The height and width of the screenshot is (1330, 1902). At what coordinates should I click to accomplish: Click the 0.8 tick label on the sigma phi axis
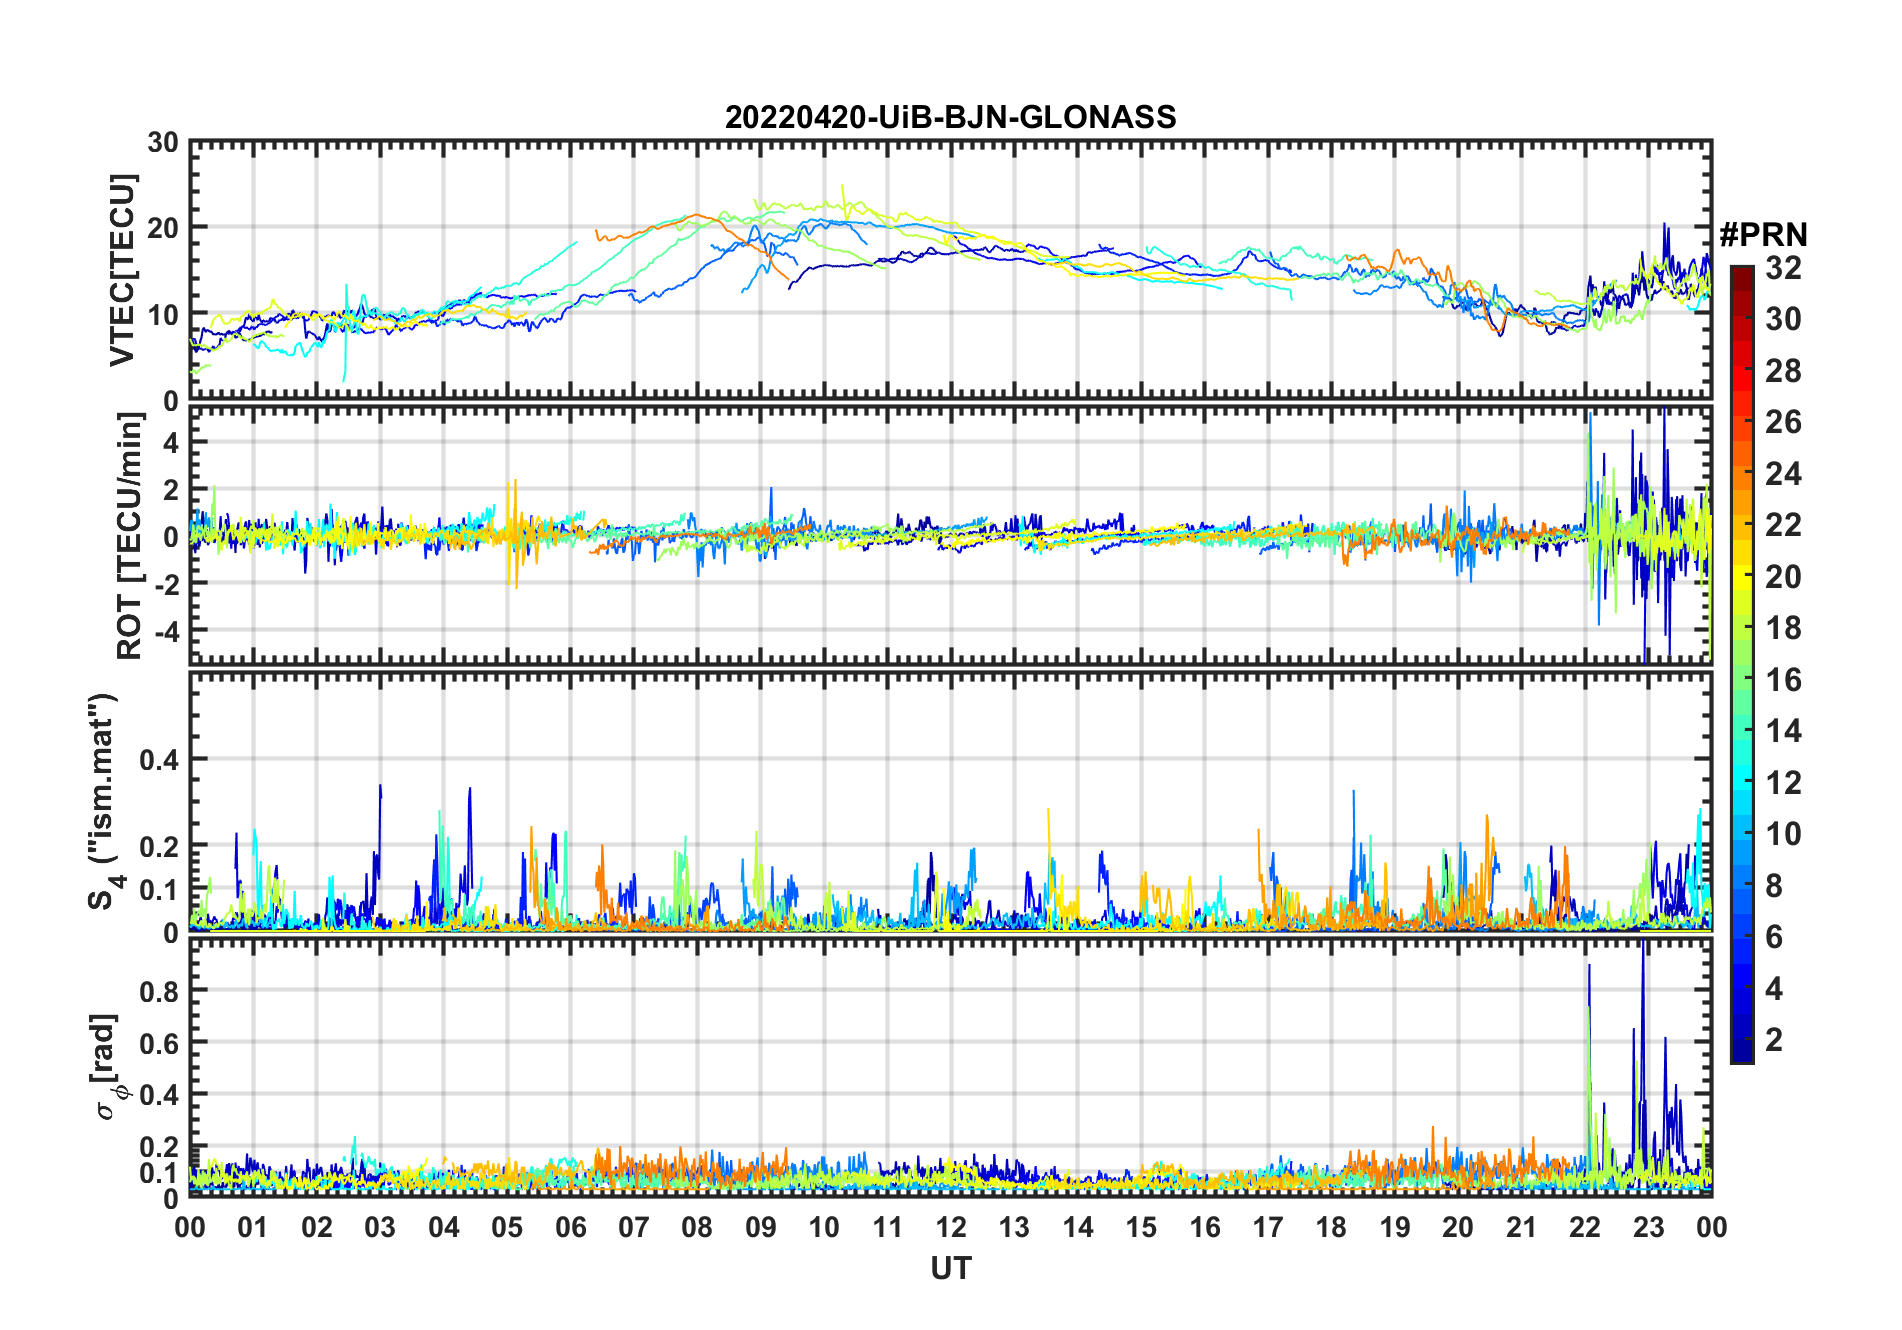pos(159,991)
